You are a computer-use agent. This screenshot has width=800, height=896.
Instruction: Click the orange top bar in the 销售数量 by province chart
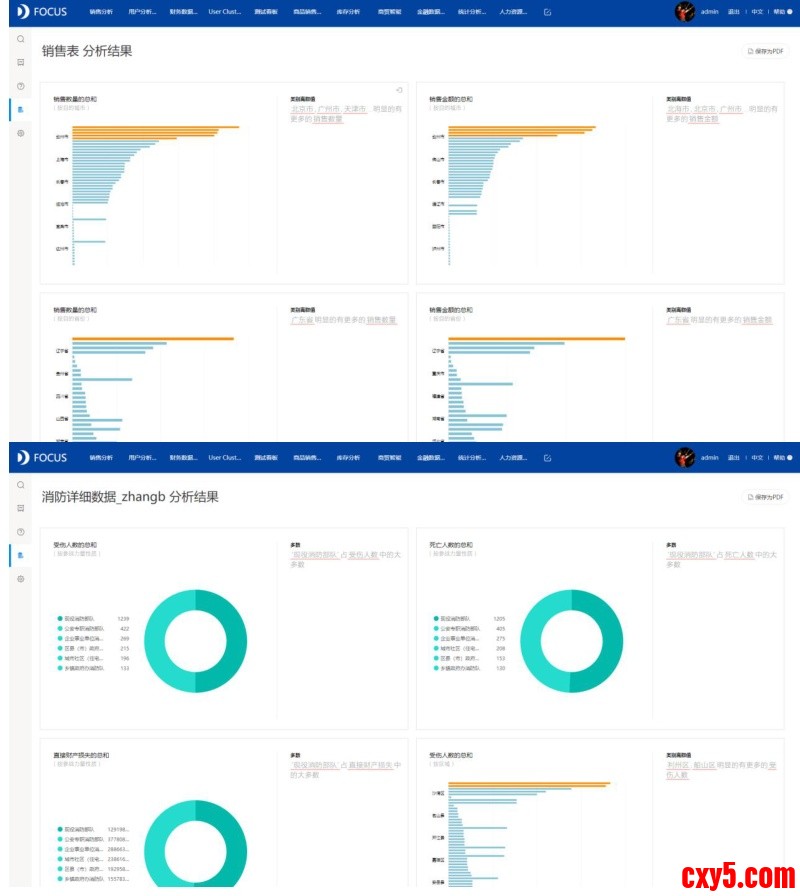pyautogui.click(x=153, y=338)
